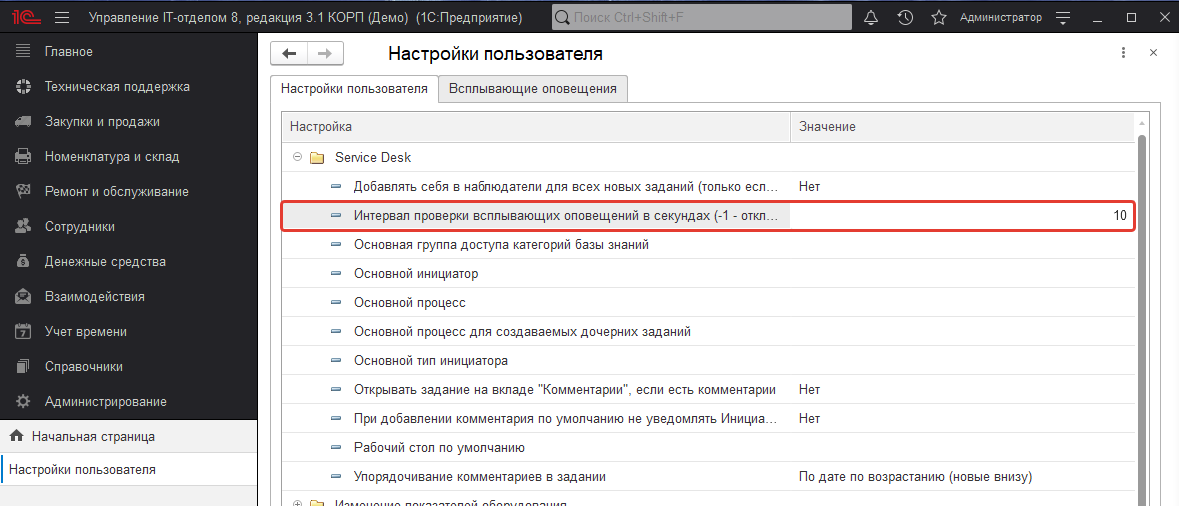1179x506 pixels.
Task: Switch to Всплывающие оповещения tab
Action: tap(533, 89)
